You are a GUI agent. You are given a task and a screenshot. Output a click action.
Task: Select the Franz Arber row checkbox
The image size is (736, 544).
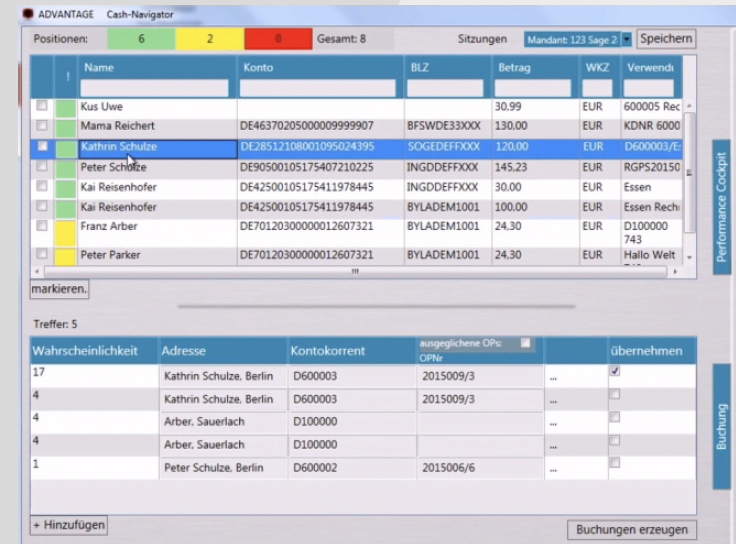pos(42,226)
